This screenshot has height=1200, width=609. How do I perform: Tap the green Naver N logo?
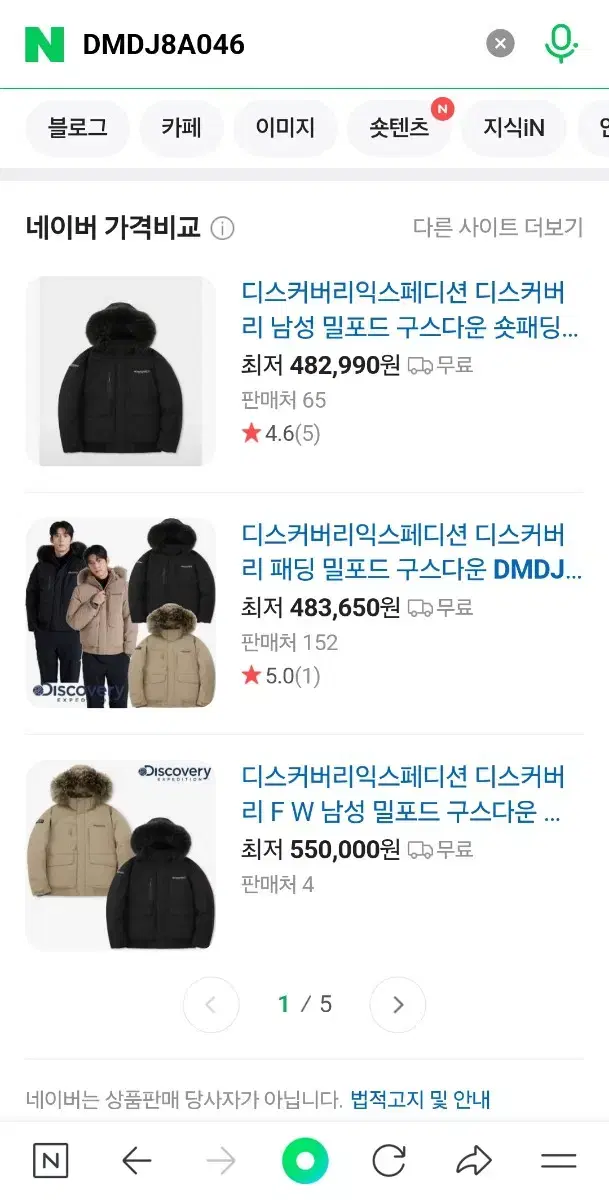(x=44, y=44)
